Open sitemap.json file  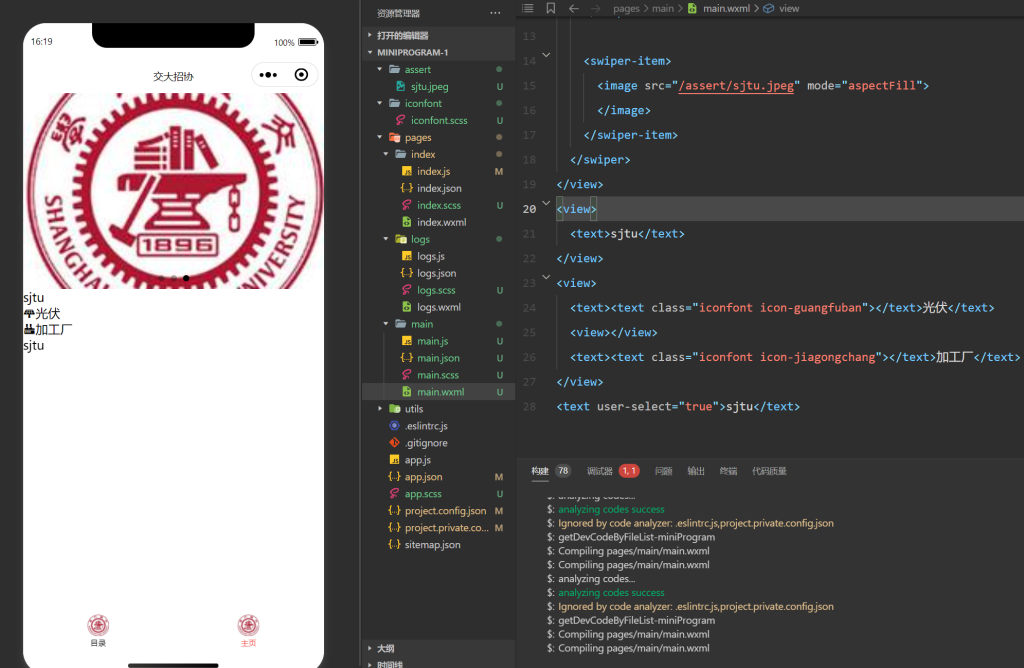pyautogui.click(x=432, y=545)
